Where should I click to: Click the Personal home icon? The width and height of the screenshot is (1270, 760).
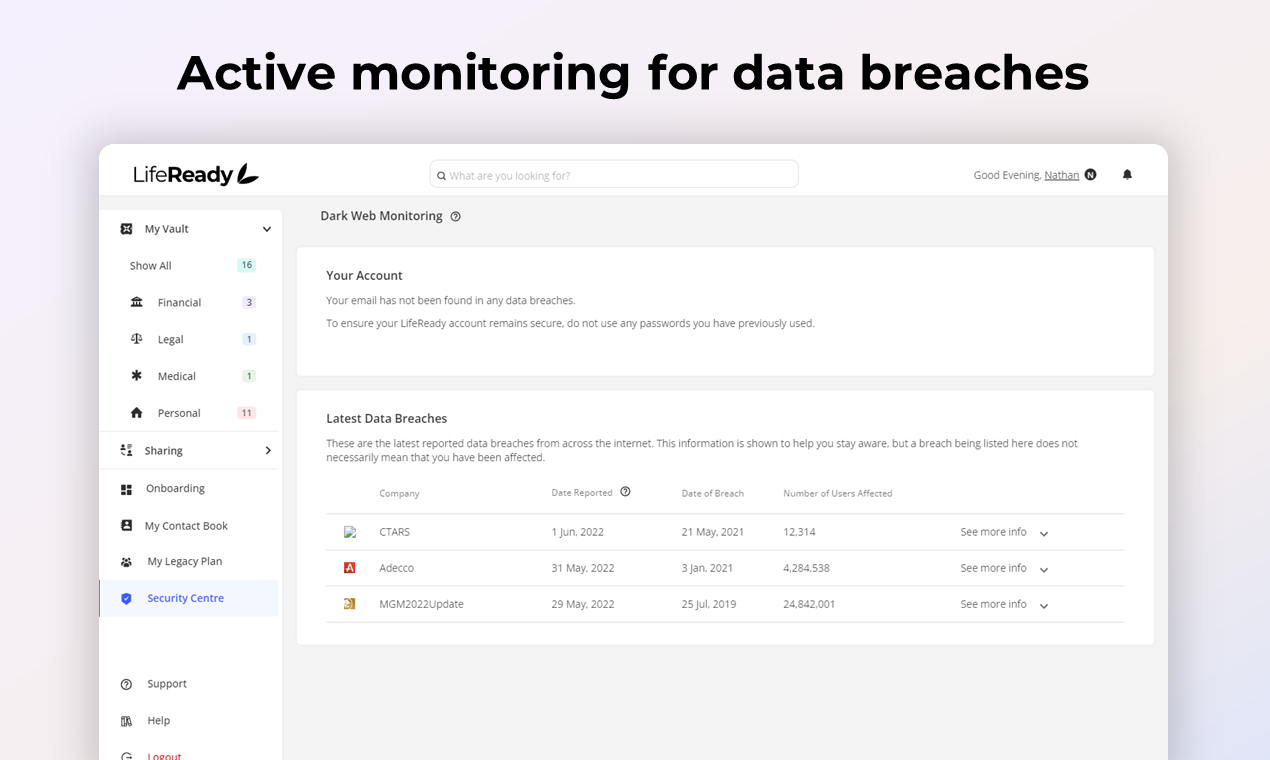[137, 413]
